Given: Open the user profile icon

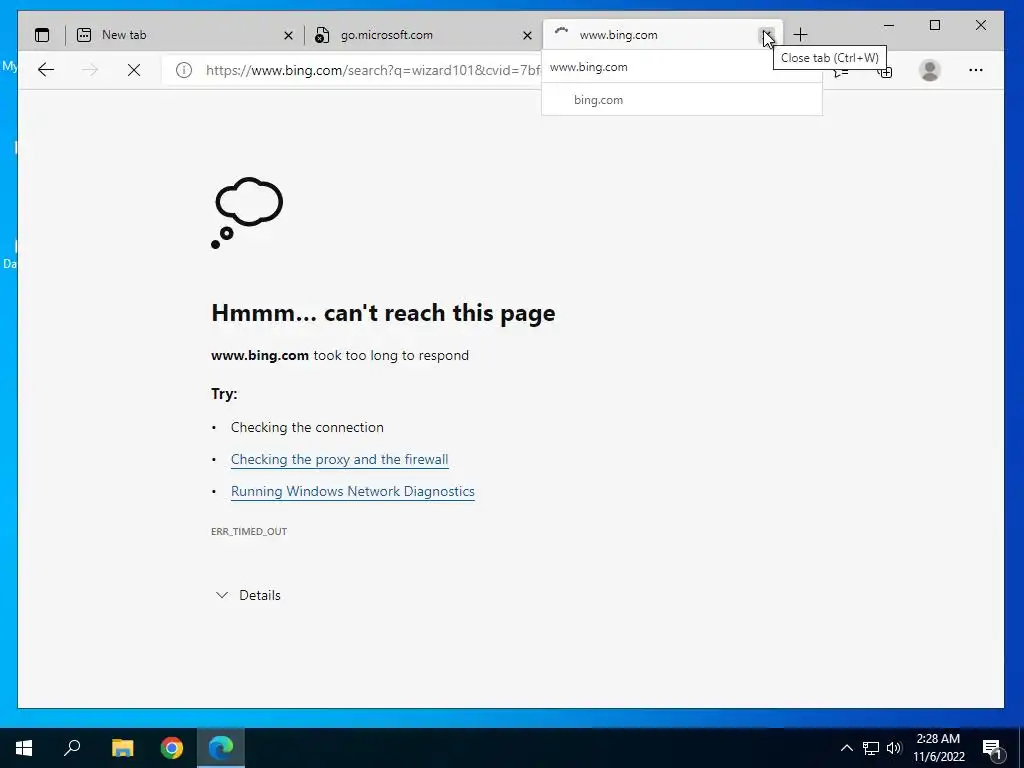Looking at the screenshot, I should [x=929, y=70].
